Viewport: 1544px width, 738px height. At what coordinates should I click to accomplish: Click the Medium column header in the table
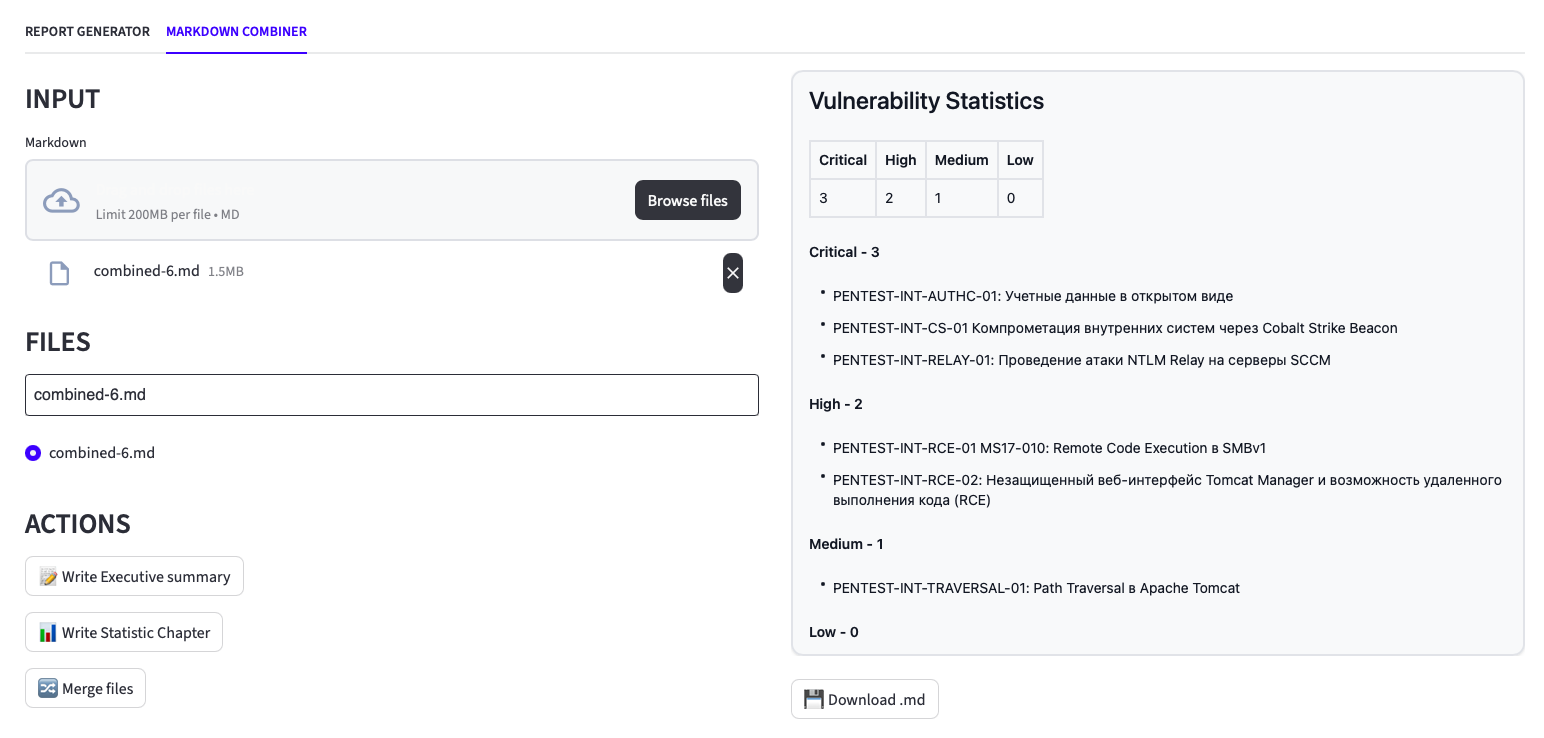pos(961,160)
